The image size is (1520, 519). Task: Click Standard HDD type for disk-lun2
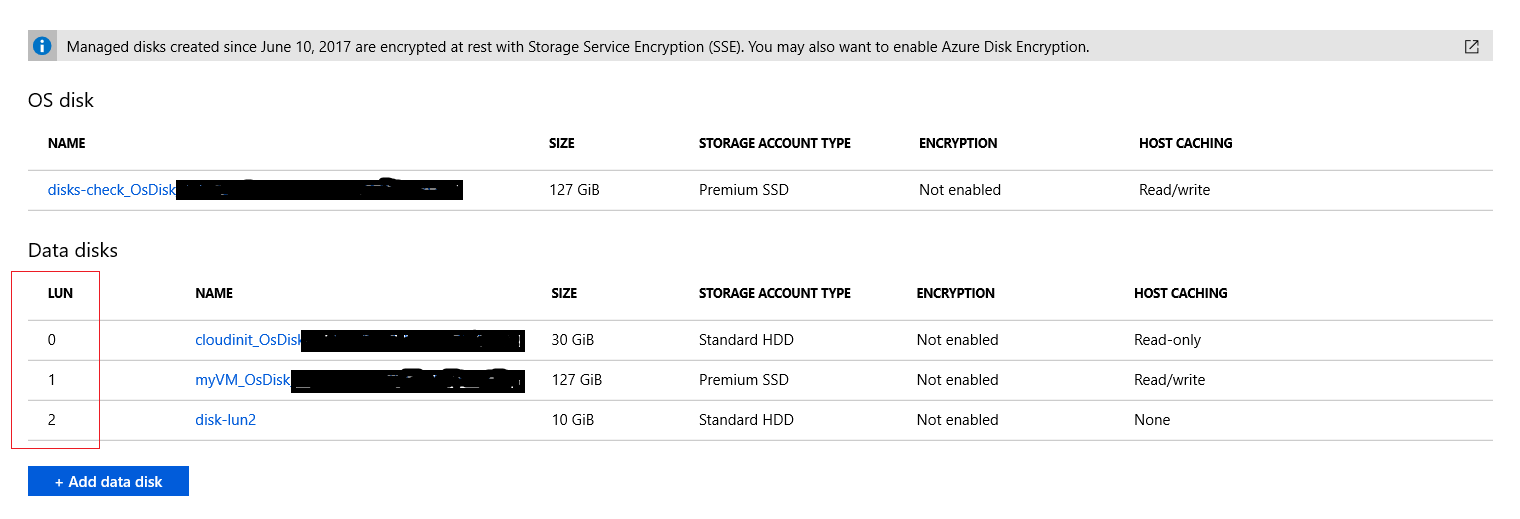click(746, 420)
